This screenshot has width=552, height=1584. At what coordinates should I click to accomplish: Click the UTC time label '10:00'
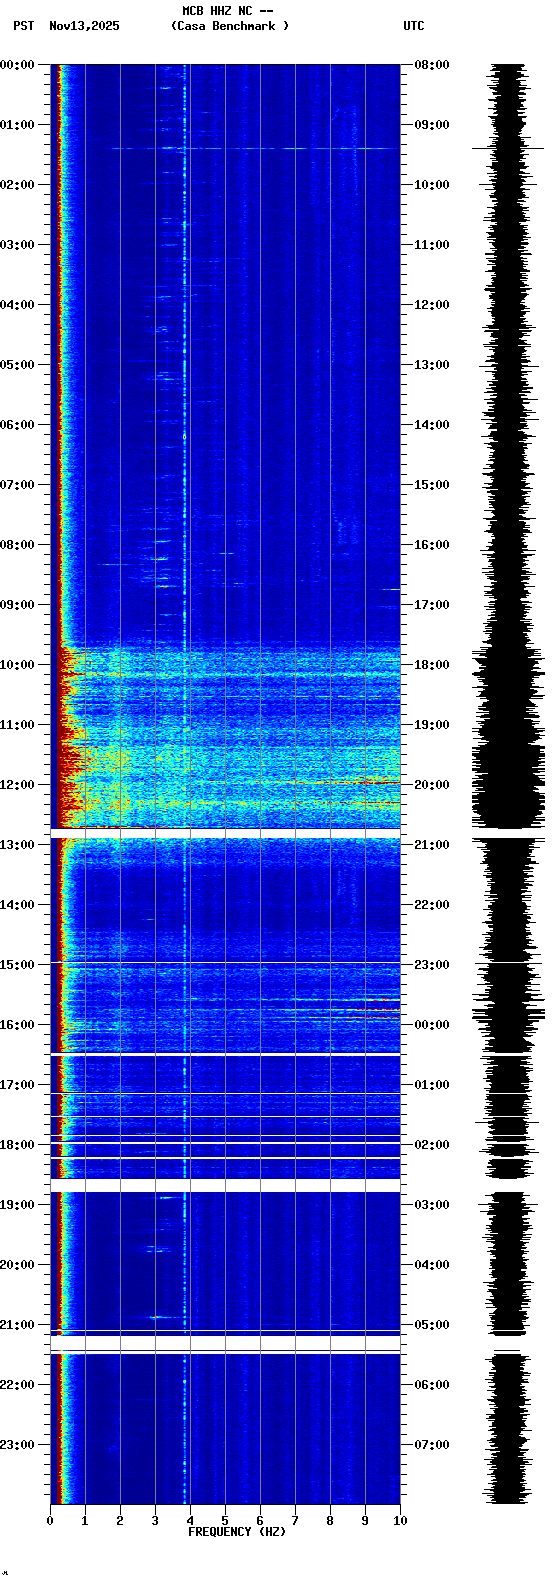click(432, 185)
